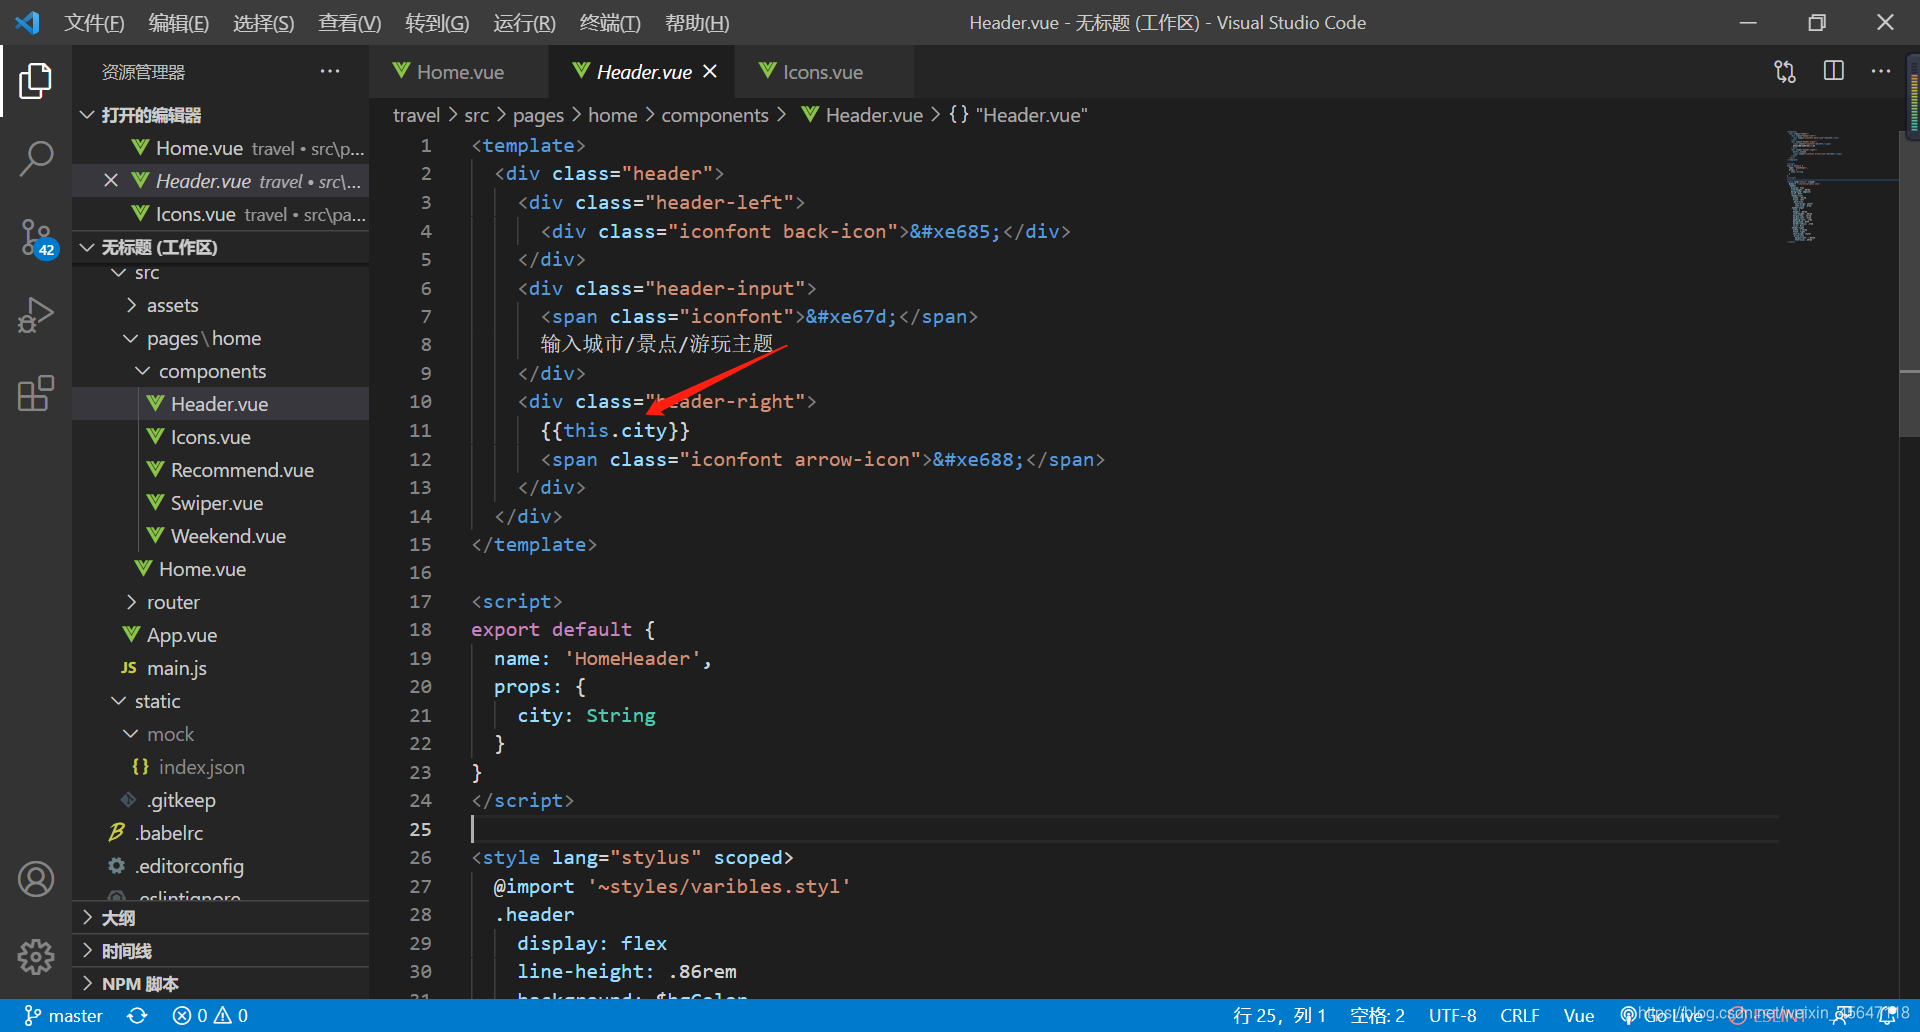This screenshot has height=1032, width=1920.
Task: Open the Go (转到) menu
Action: (x=437, y=22)
